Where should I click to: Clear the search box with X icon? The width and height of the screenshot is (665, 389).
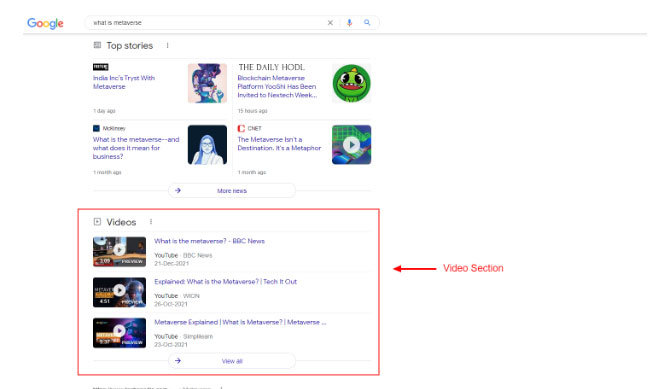point(330,22)
